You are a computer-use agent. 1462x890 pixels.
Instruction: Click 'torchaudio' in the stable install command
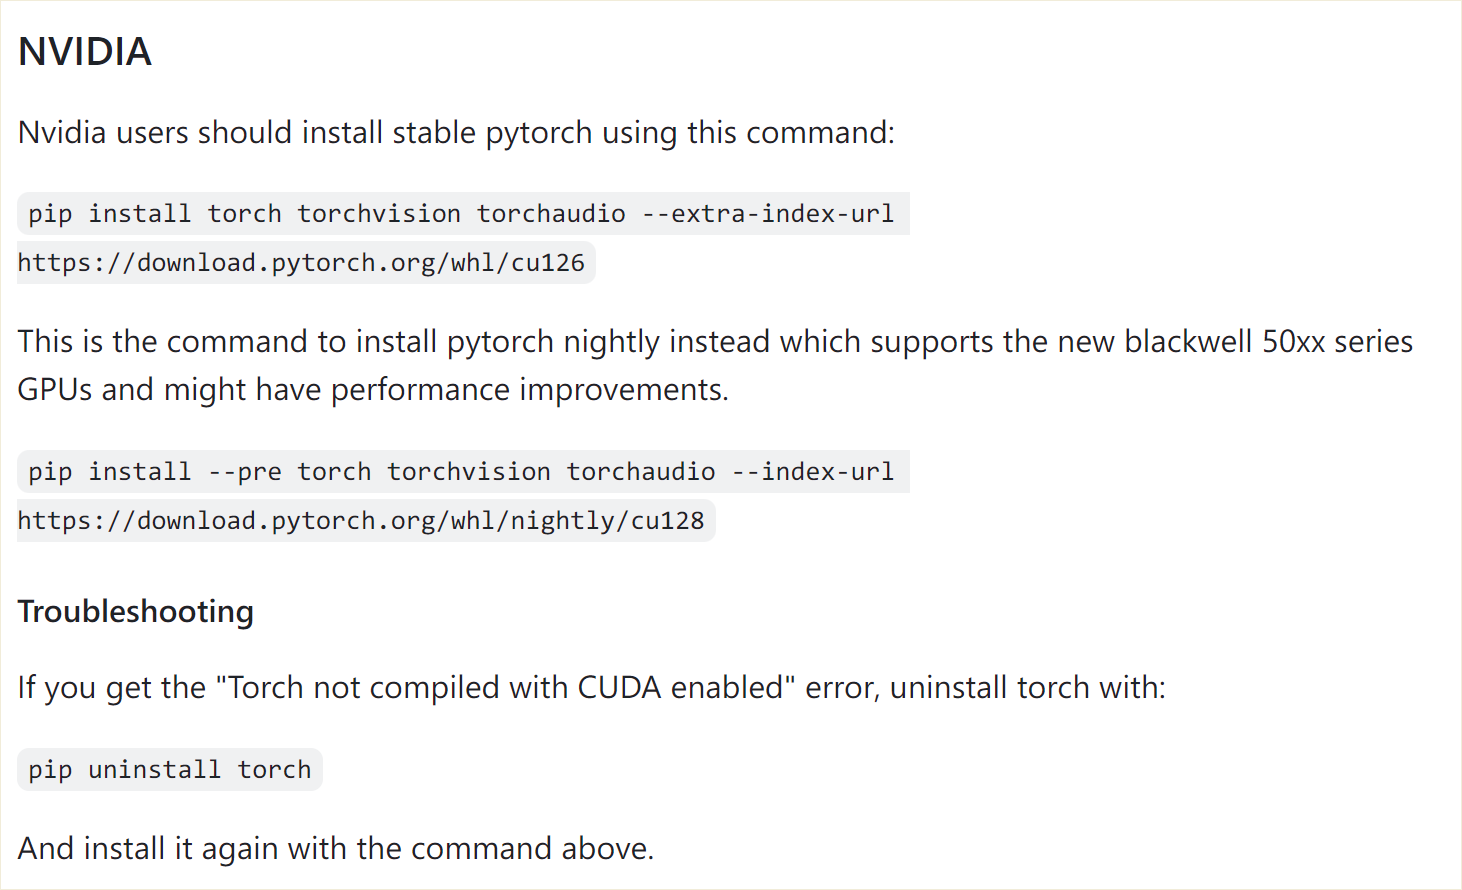[x=551, y=214]
